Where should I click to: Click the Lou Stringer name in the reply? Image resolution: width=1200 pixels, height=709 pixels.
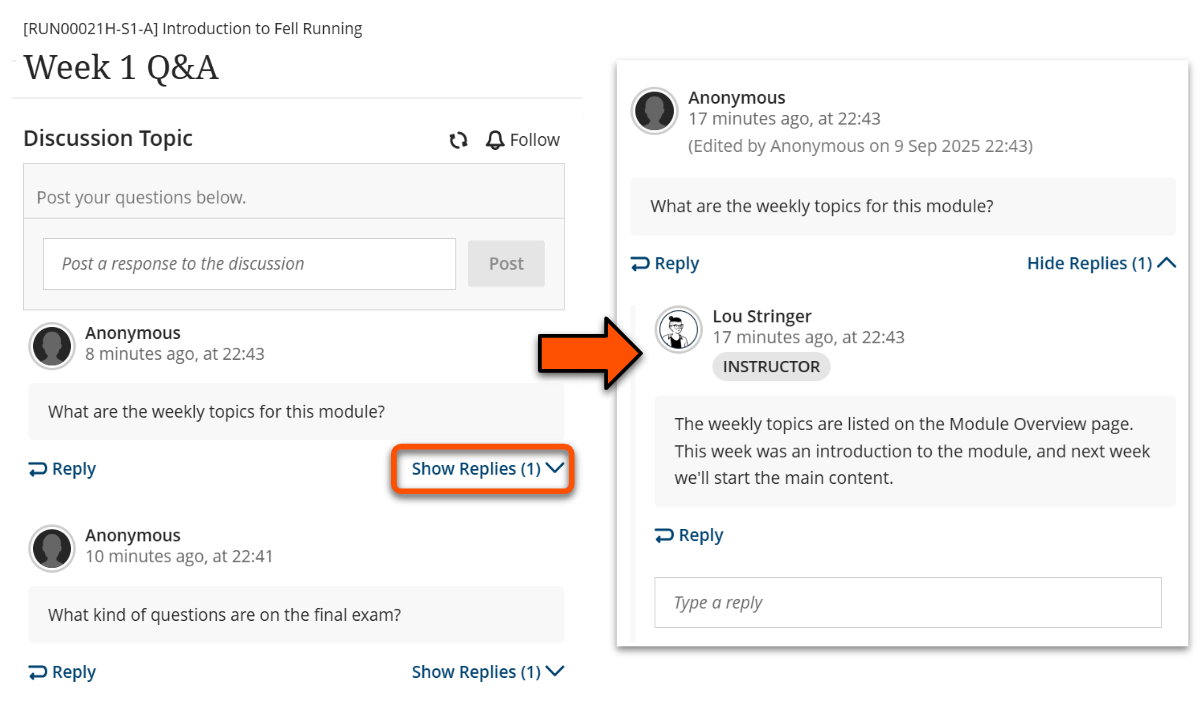762,316
